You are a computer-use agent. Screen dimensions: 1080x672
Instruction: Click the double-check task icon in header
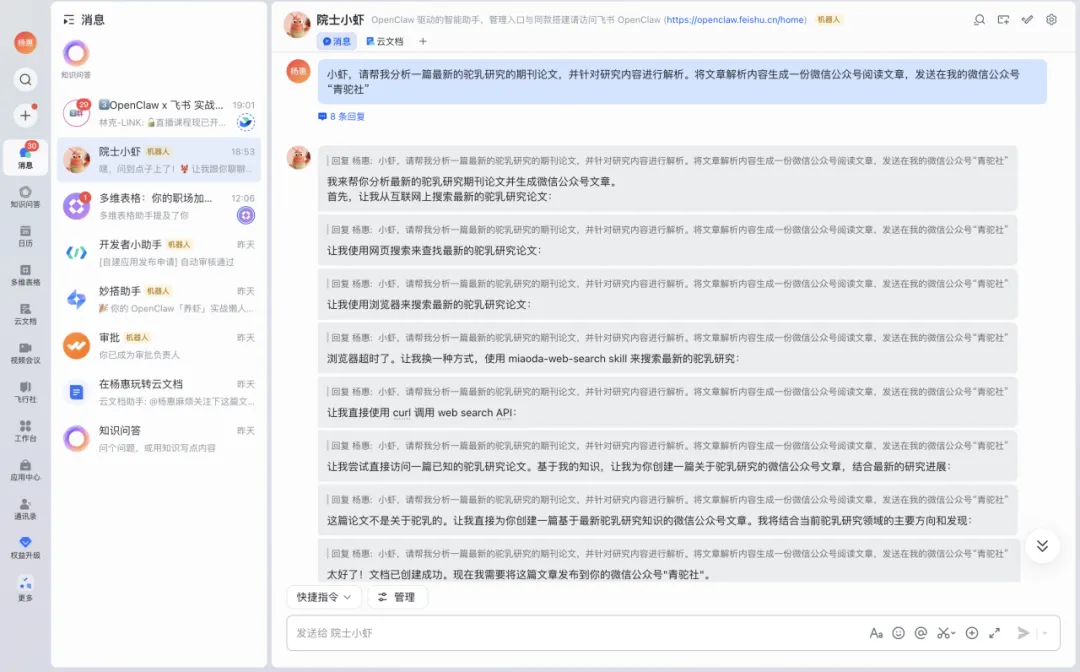pos(1027,20)
